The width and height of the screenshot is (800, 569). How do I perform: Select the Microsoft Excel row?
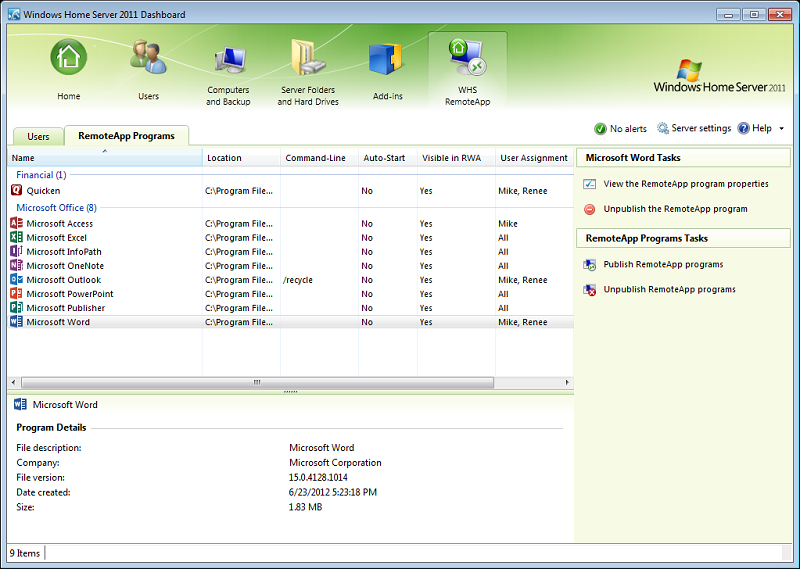point(291,237)
